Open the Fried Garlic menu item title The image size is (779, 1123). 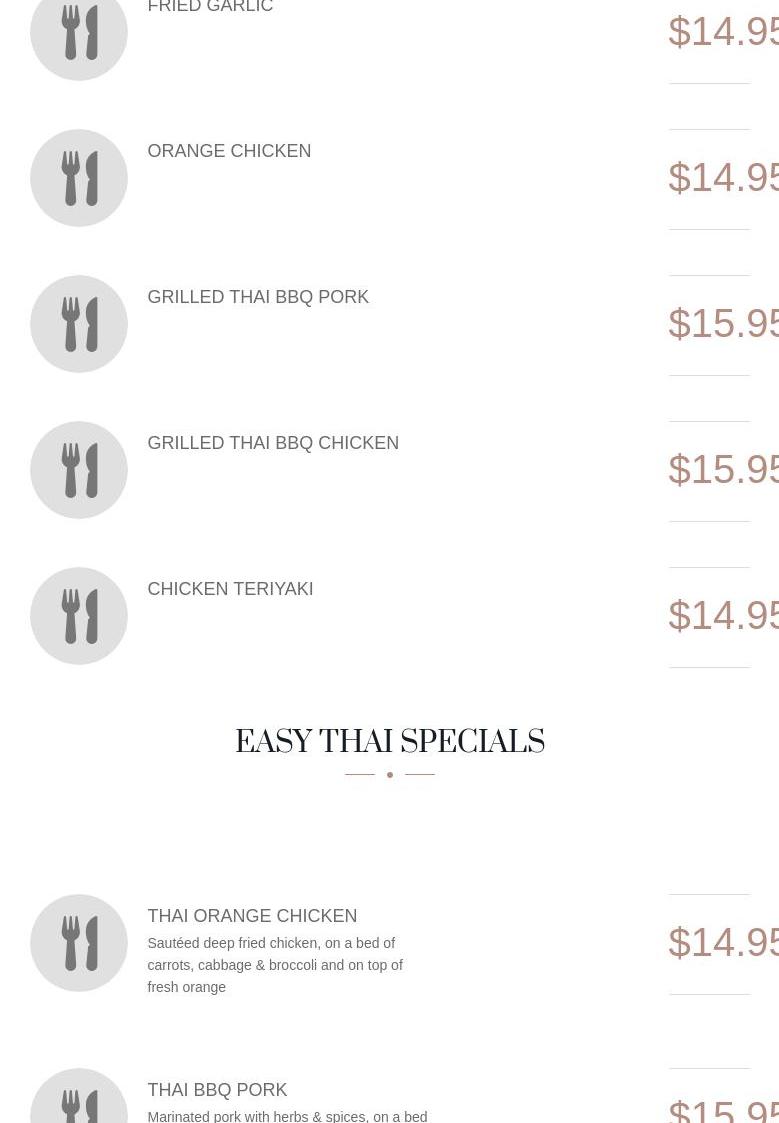coord(210,7)
